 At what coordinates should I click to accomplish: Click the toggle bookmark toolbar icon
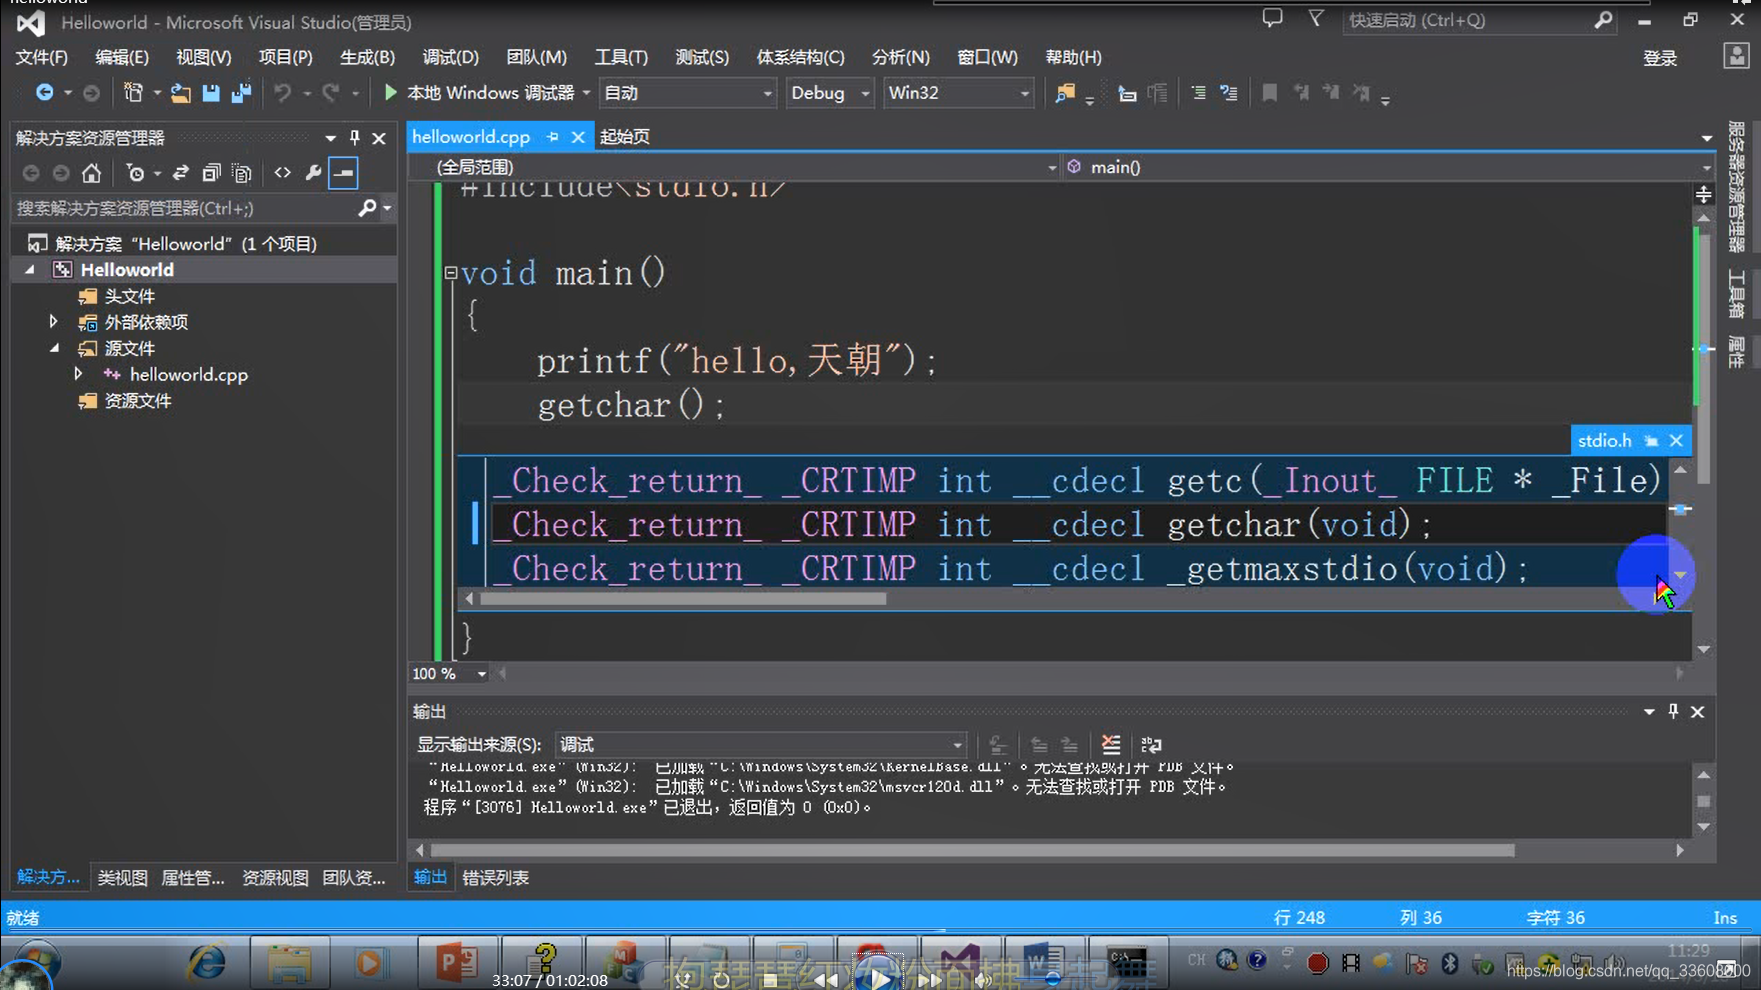pyautogui.click(x=1269, y=93)
